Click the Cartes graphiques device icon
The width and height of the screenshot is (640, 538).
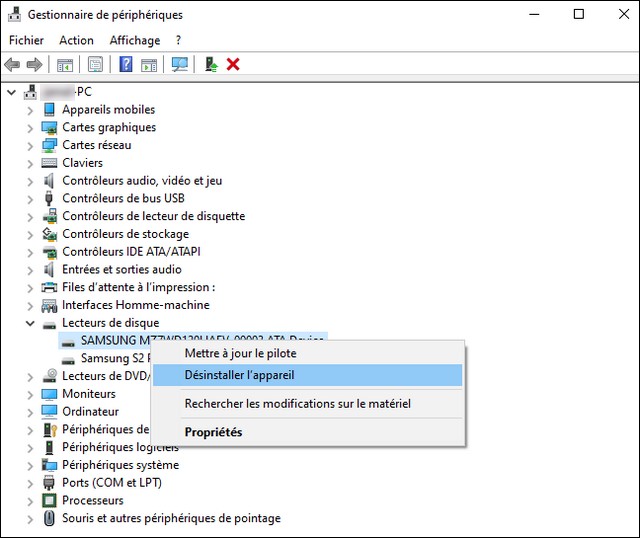(x=50, y=127)
